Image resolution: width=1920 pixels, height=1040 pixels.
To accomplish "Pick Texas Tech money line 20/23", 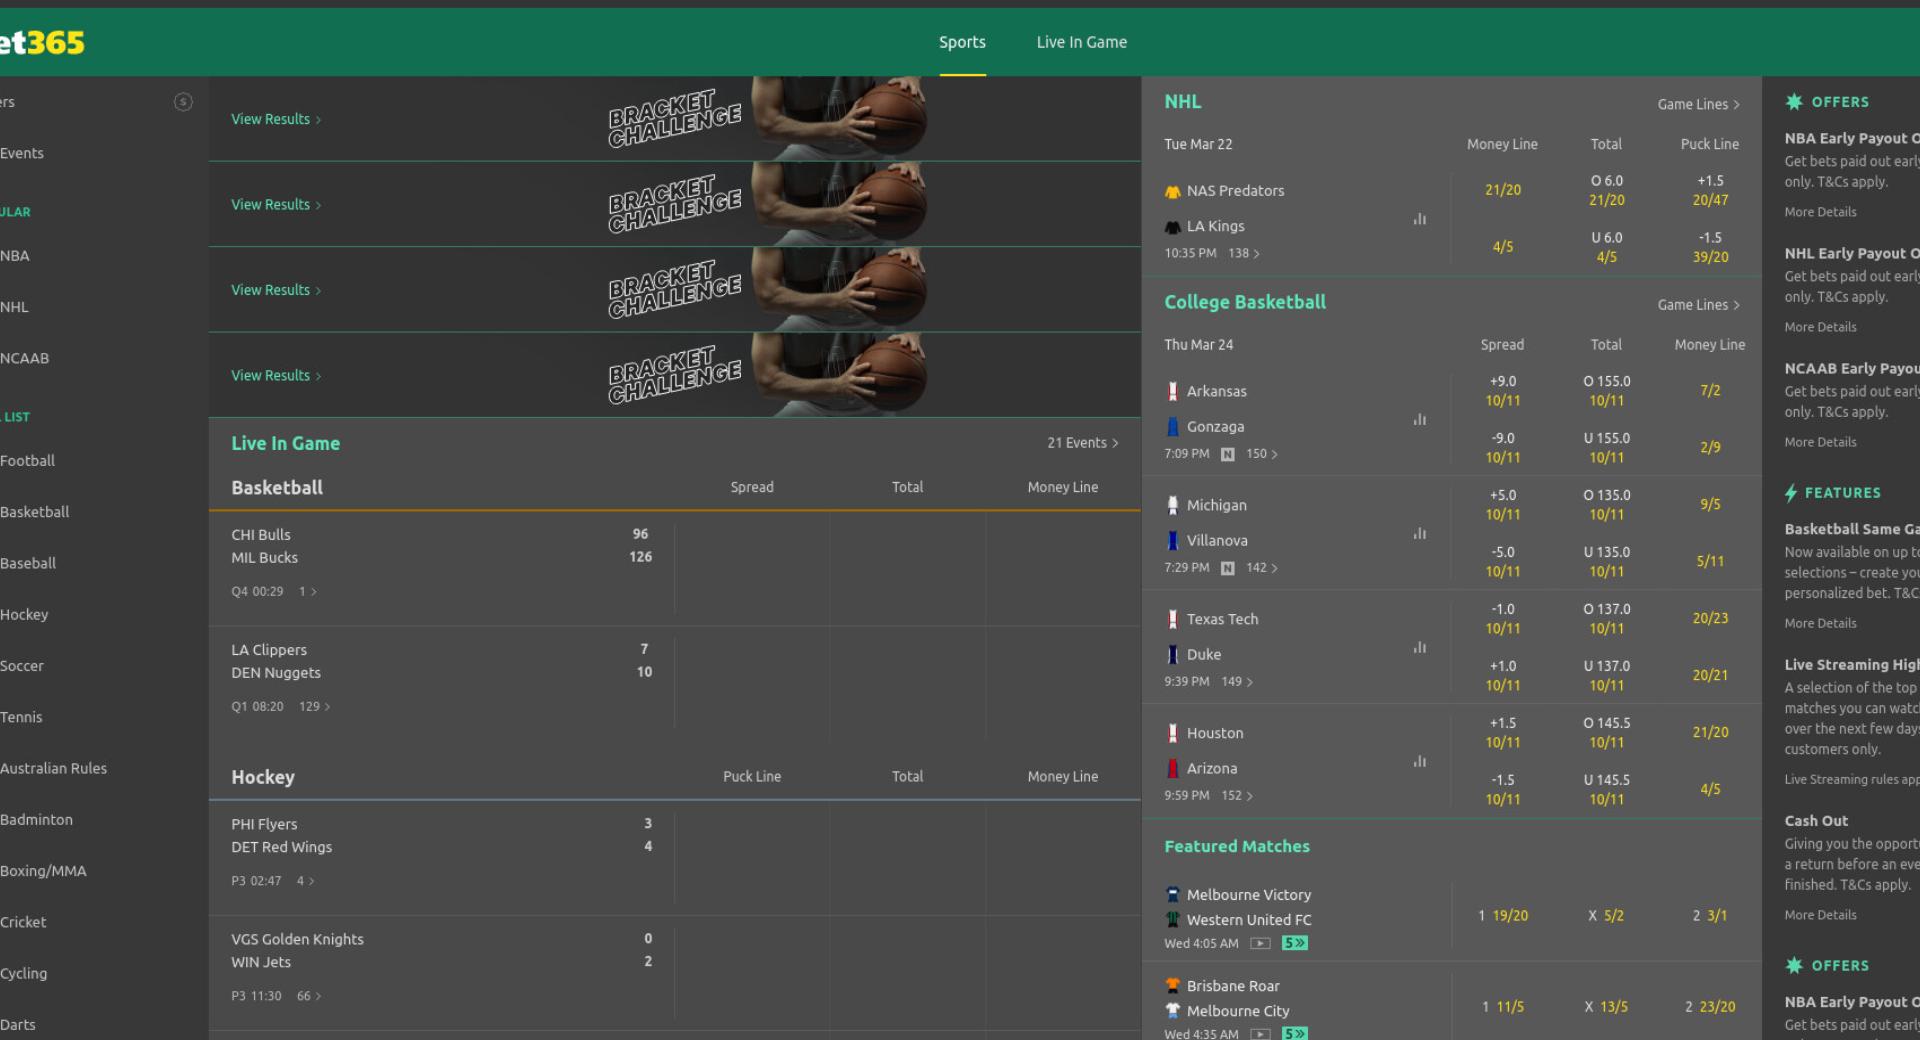I will click(x=1710, y=618).
